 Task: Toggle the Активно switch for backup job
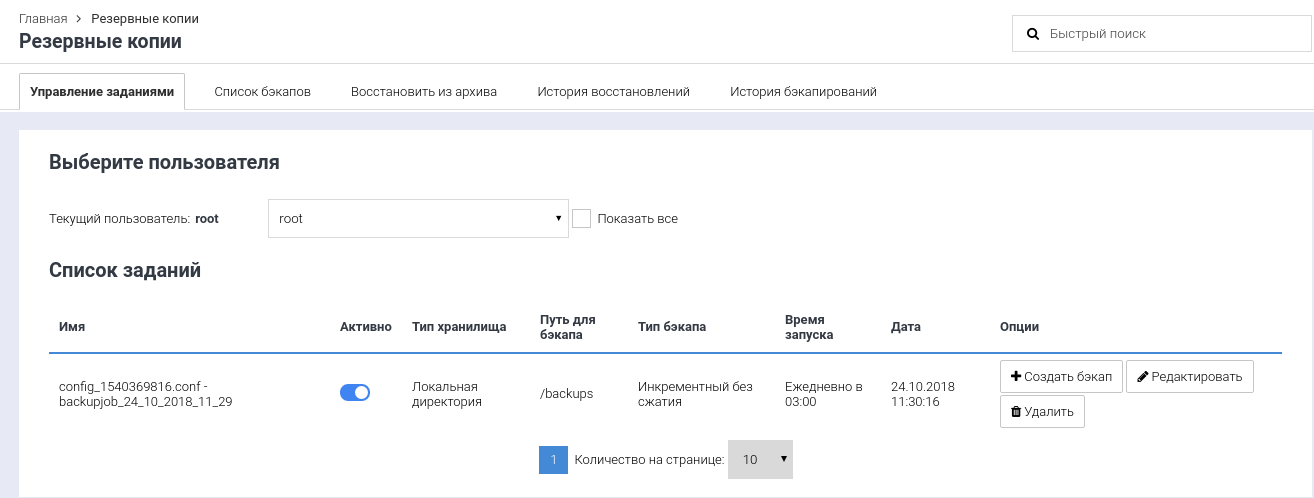tap(355, 393)
